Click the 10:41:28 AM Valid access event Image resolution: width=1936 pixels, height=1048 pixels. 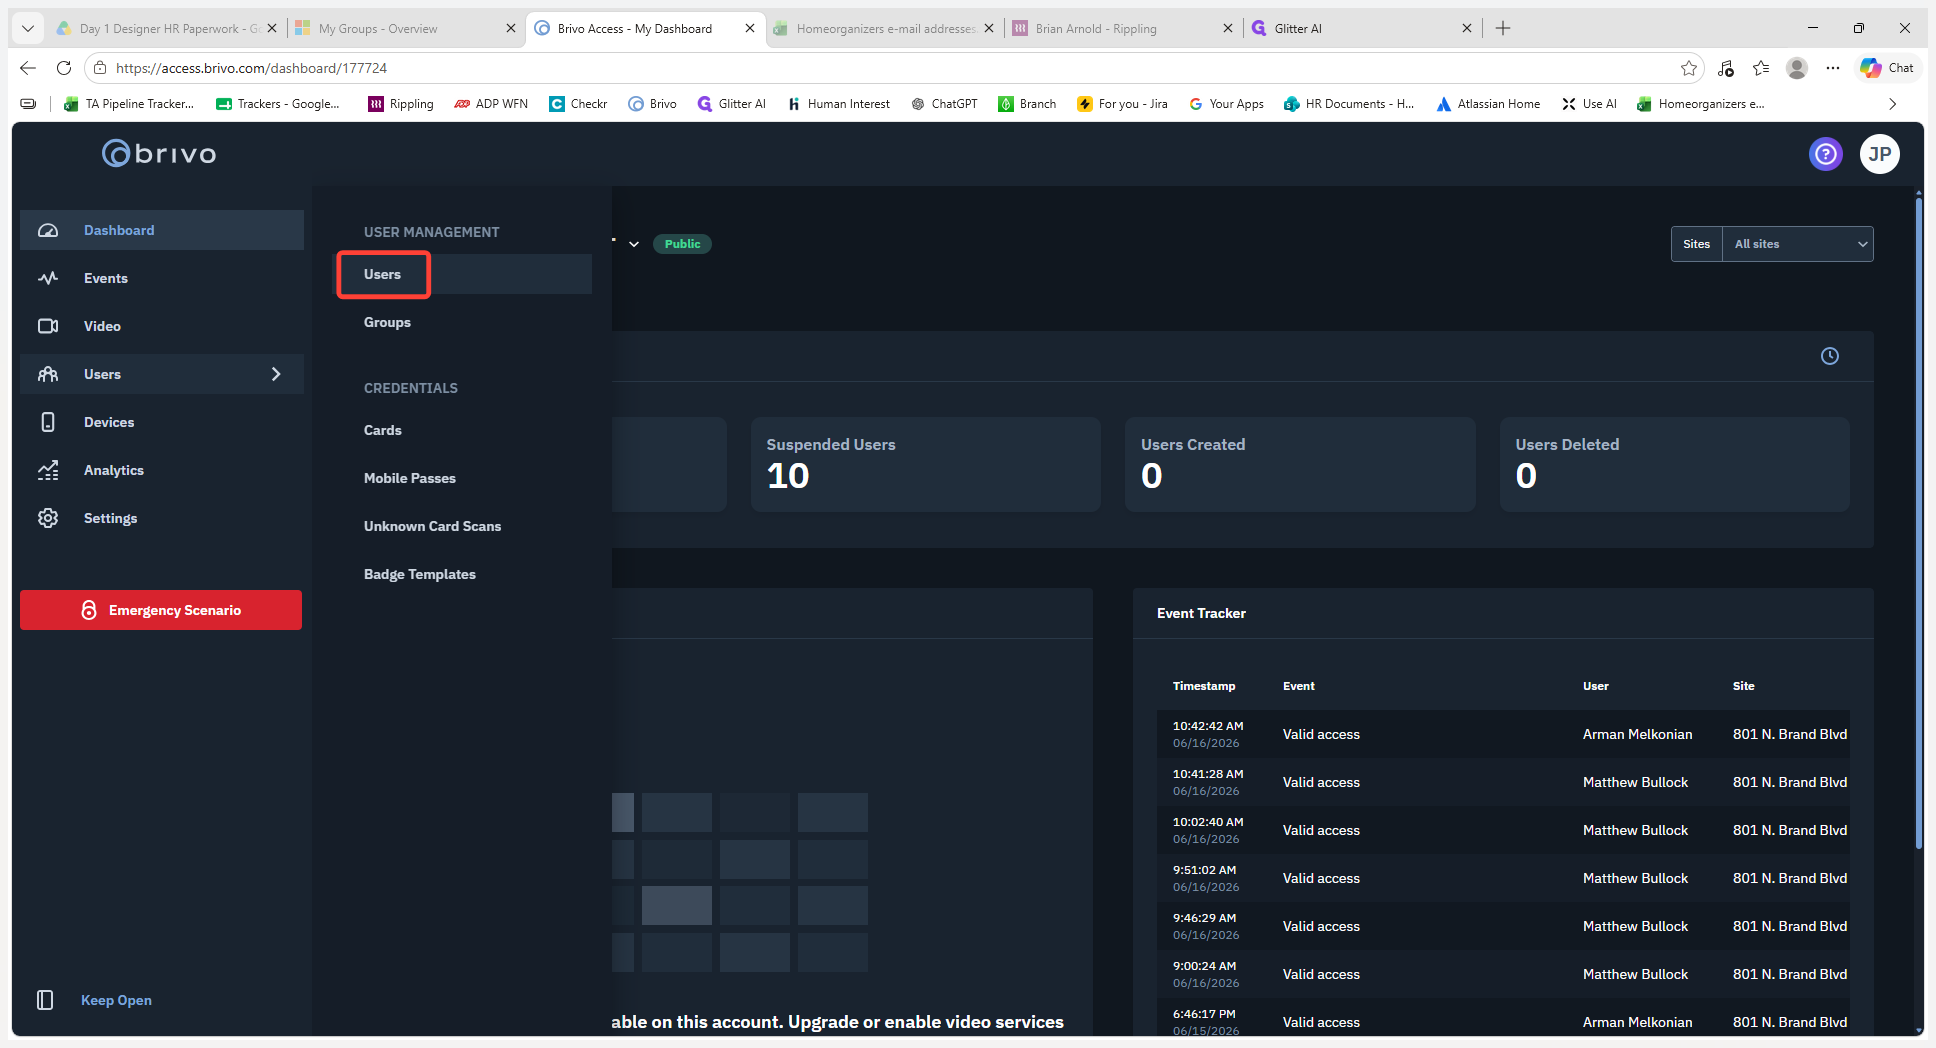tap(1321, 782)
